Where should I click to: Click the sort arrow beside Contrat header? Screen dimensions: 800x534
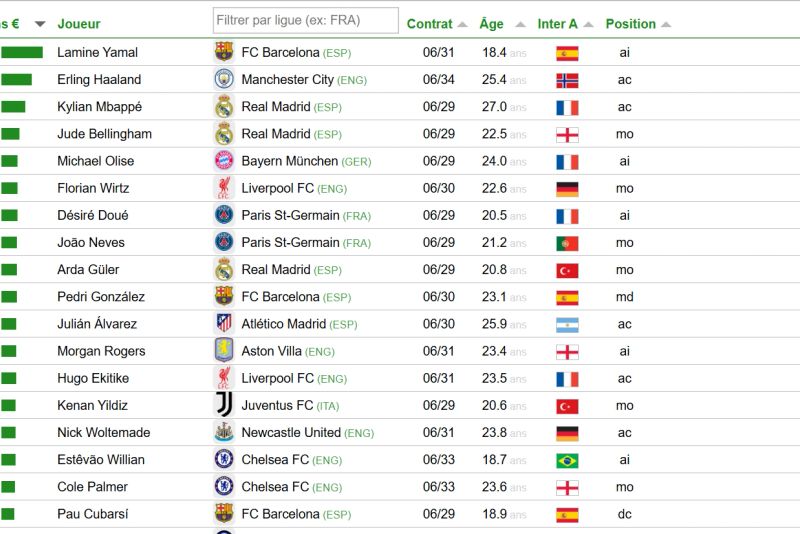click(x=462, y=24)
